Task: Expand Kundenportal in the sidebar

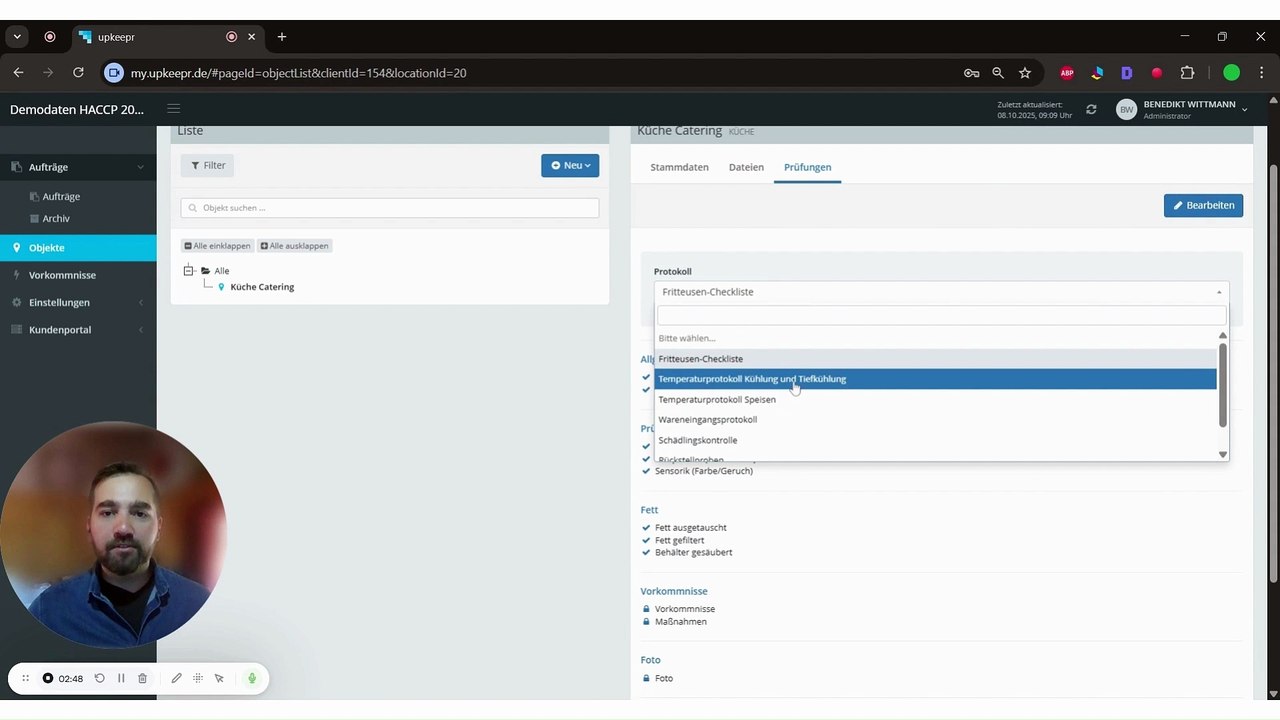Action: pos(78,330)
